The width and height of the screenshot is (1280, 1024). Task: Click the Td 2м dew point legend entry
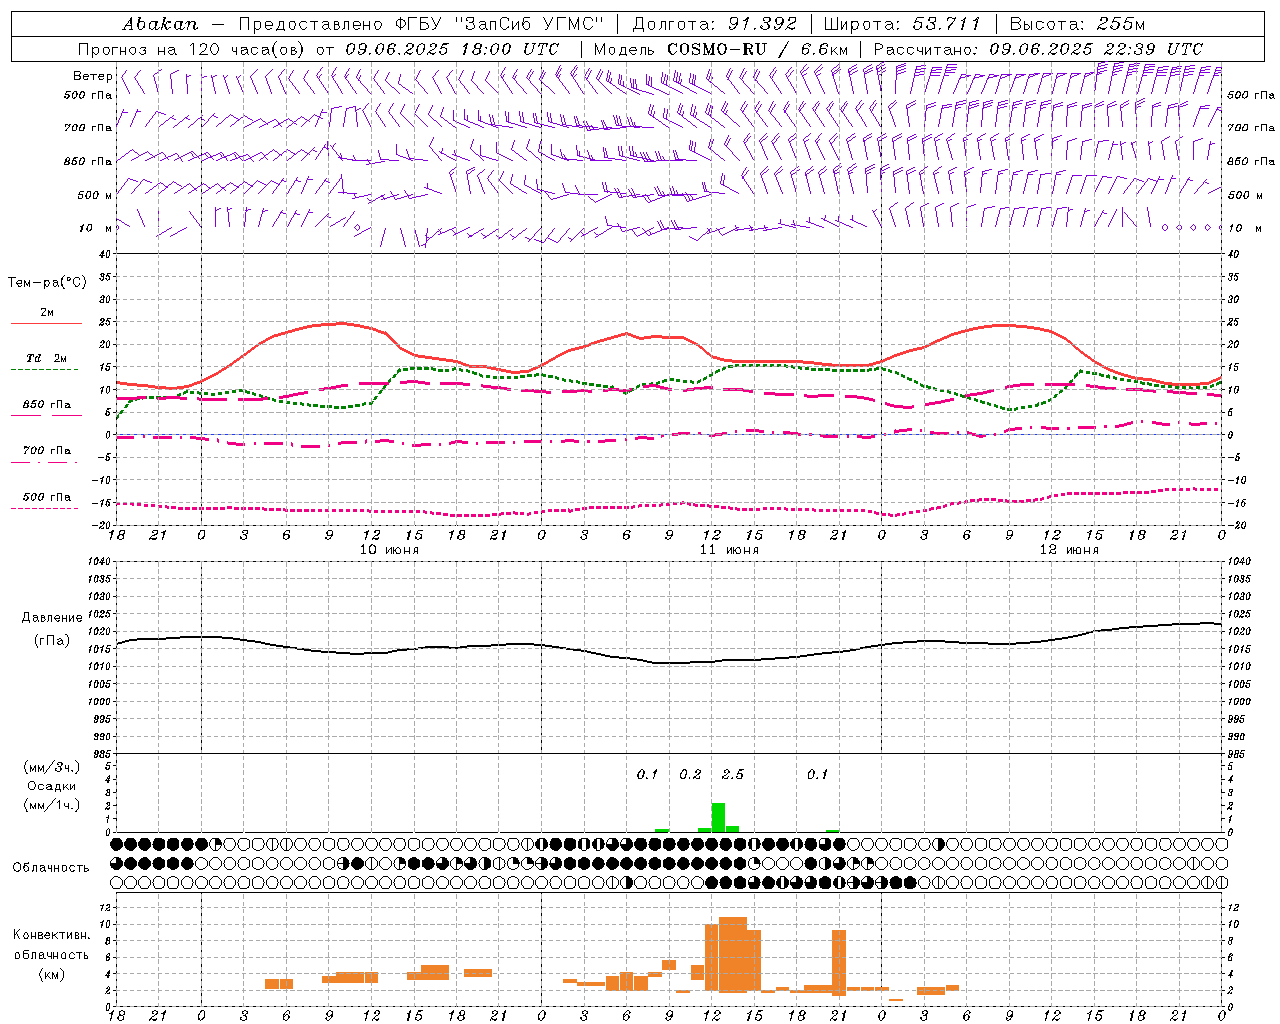click(46, 358)
